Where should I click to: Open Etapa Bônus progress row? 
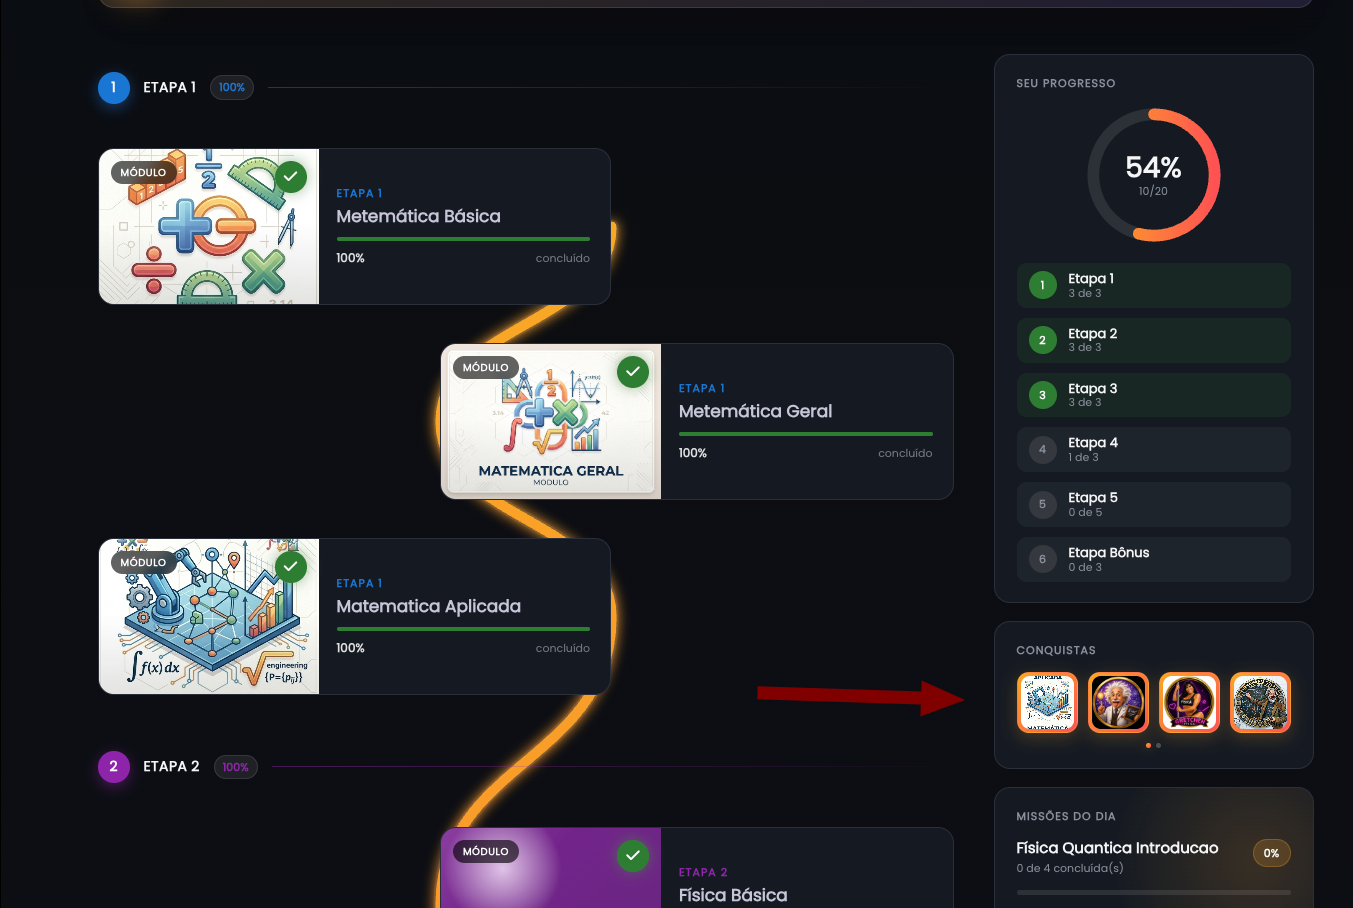(x=1154, y=559)
